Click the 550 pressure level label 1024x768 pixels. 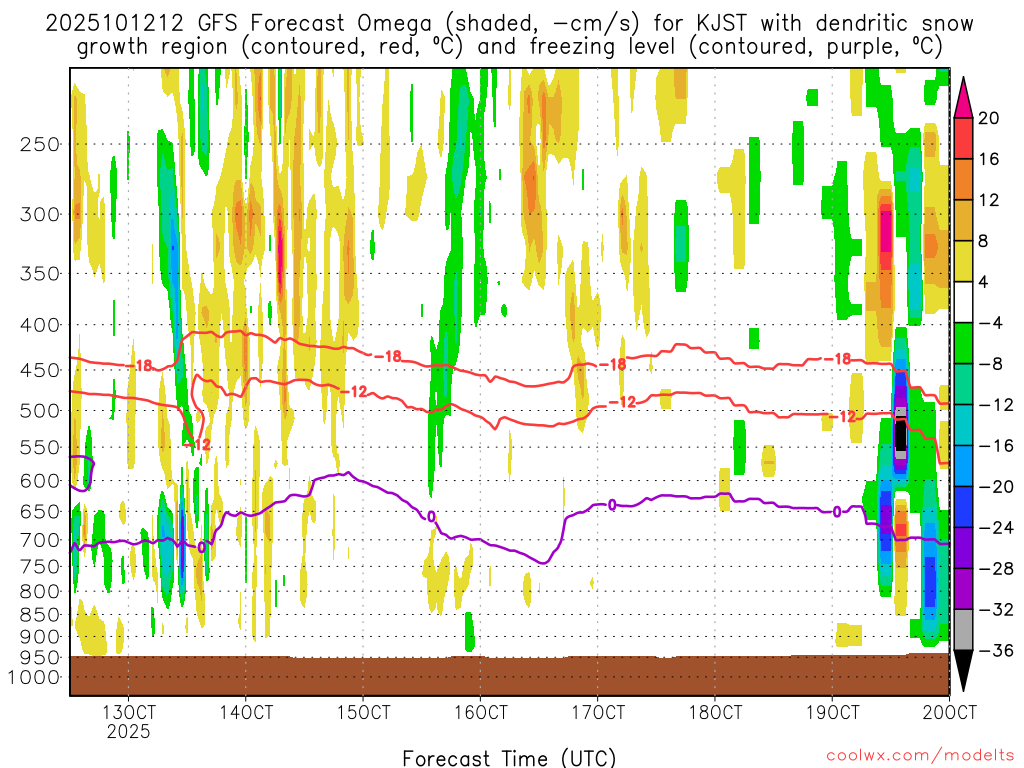click(x=40, y=447)
